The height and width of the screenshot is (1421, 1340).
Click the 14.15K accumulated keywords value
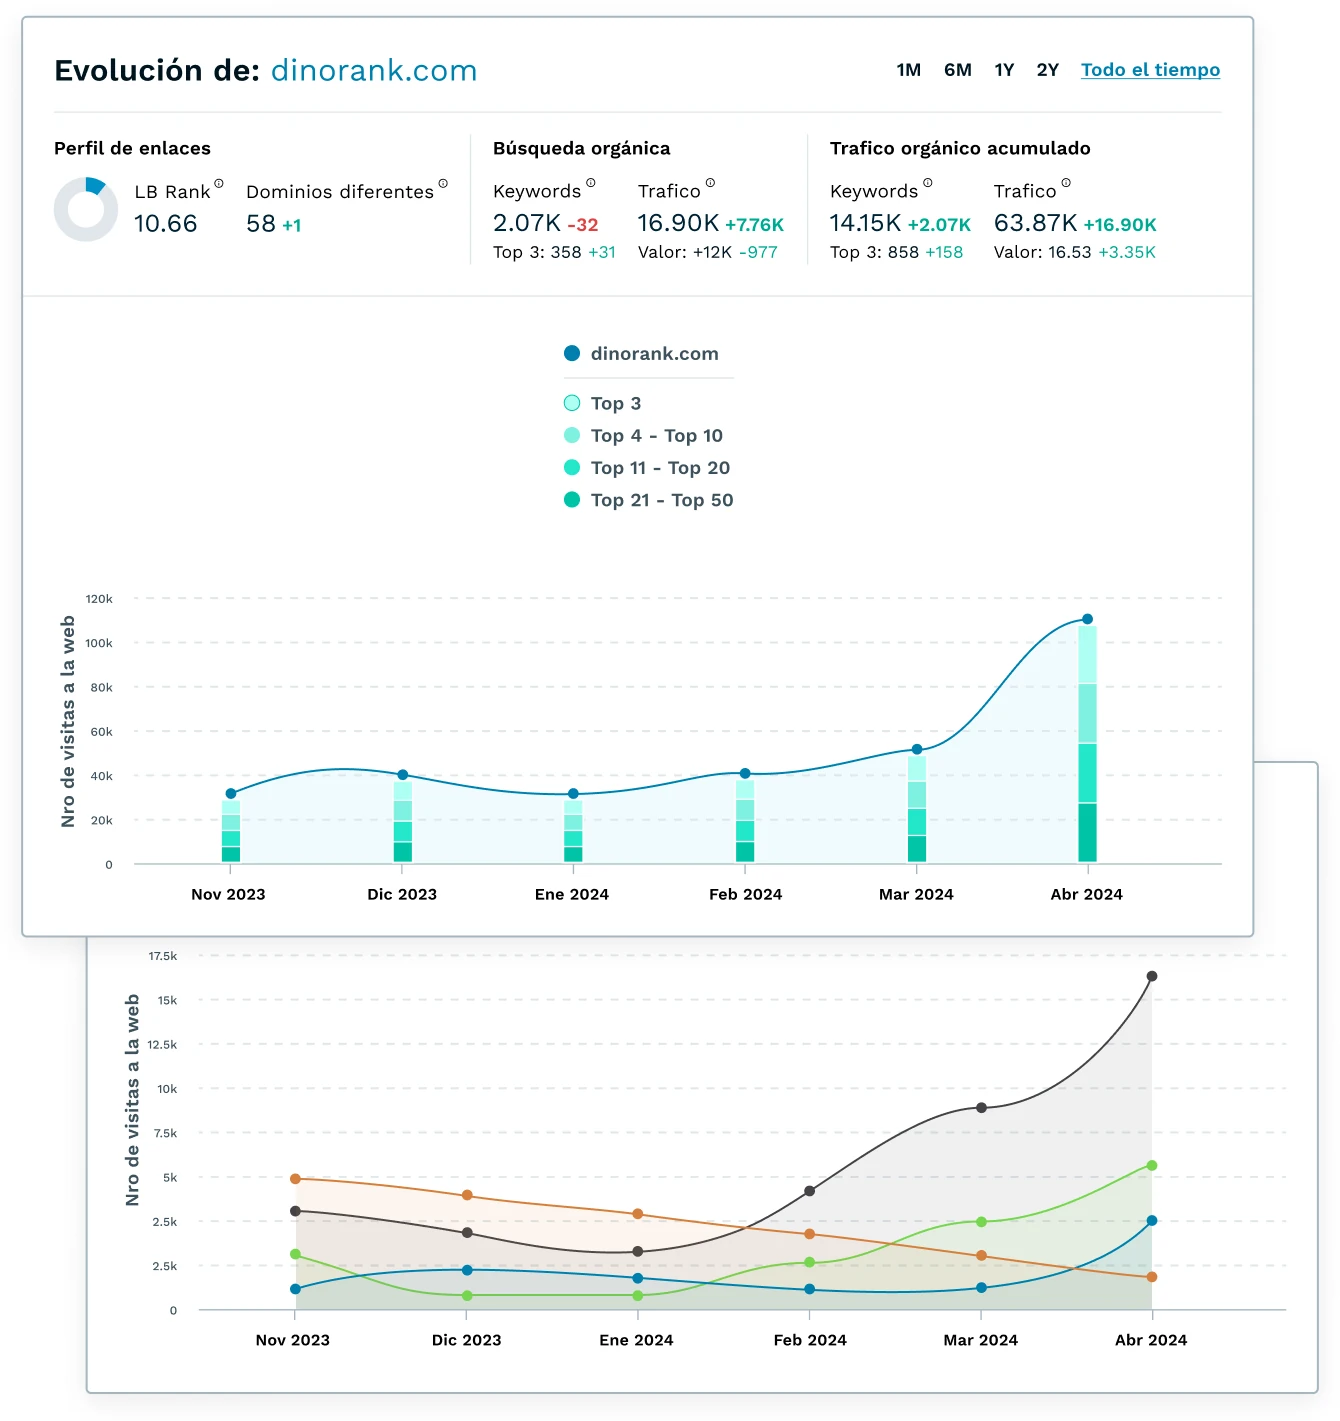coord(866,223)
